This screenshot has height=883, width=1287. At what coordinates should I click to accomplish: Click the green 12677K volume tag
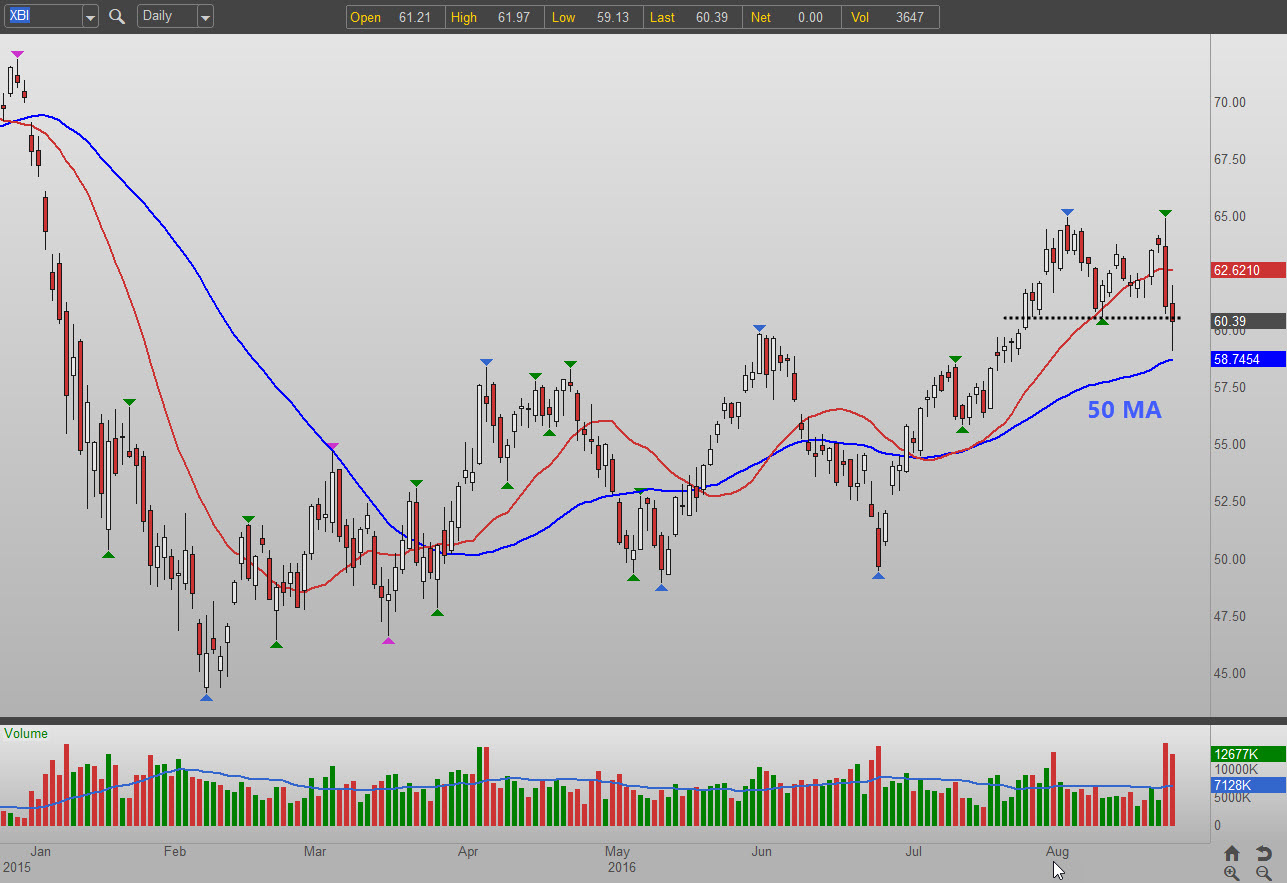point(1247,754)
